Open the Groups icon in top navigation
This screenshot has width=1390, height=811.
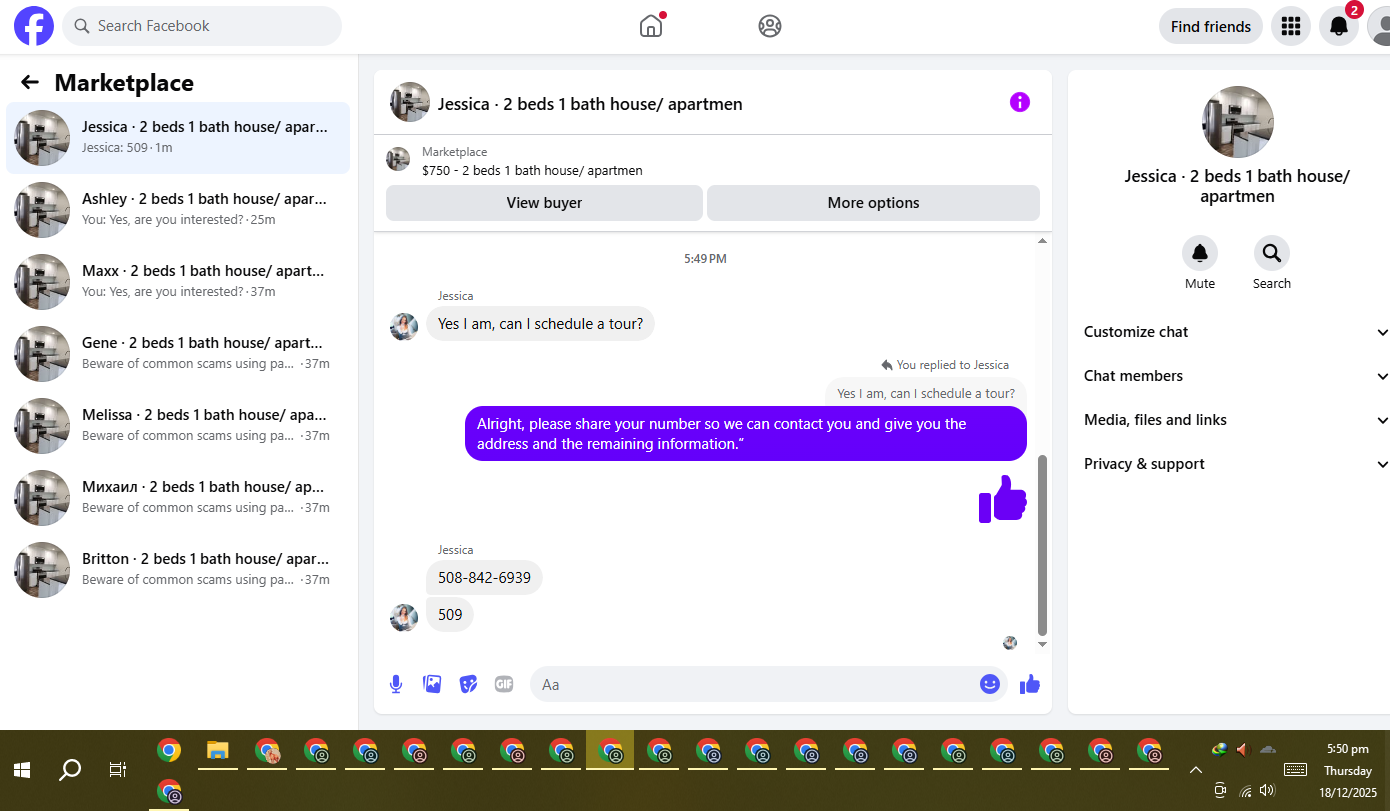[x=770, y=26]
